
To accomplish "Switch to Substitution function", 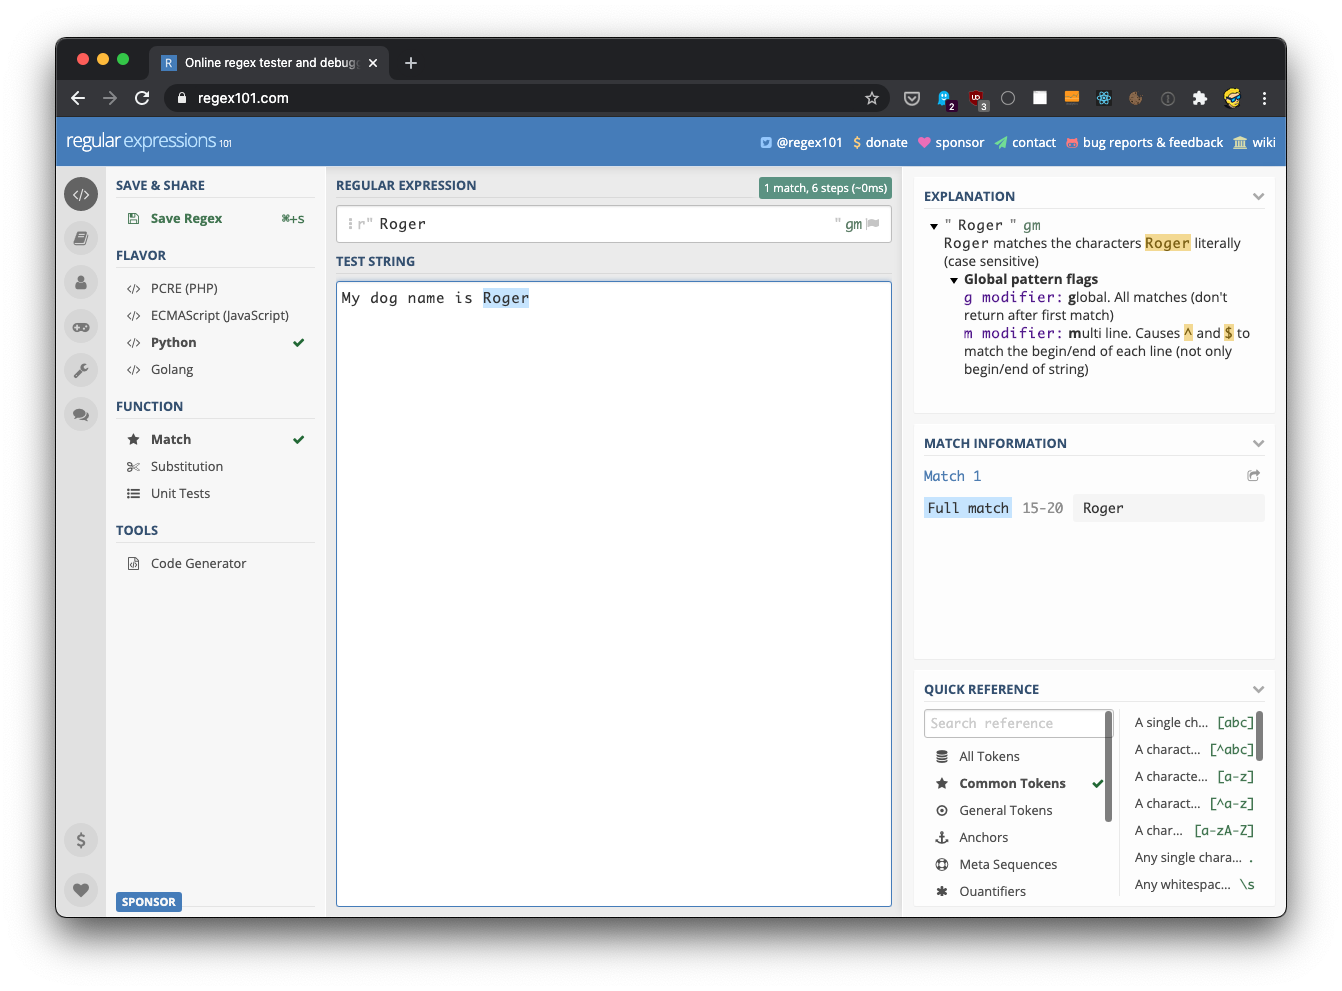I will point(187,466).
